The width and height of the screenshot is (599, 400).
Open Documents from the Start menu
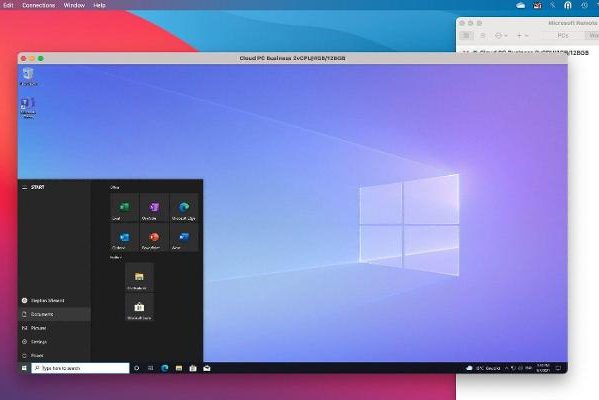coord(54,314)
